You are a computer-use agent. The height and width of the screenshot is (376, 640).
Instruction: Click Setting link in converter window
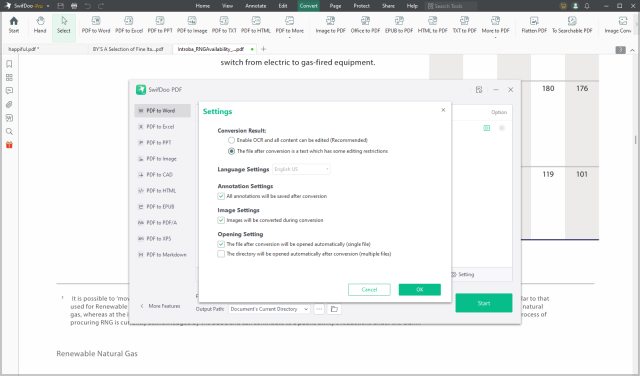[463, 274]
